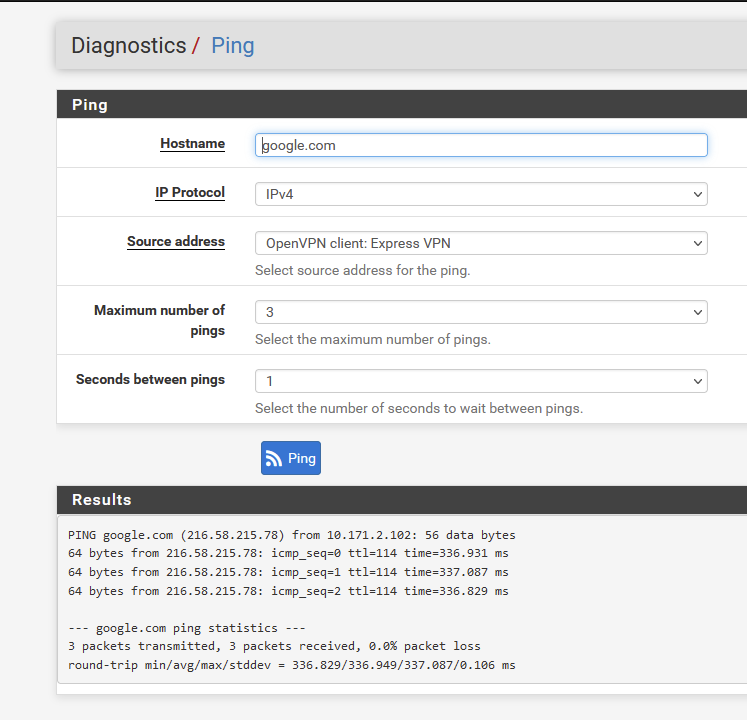
Task: Click the chevron arrow of Maximum pings select
Action: 697,313
